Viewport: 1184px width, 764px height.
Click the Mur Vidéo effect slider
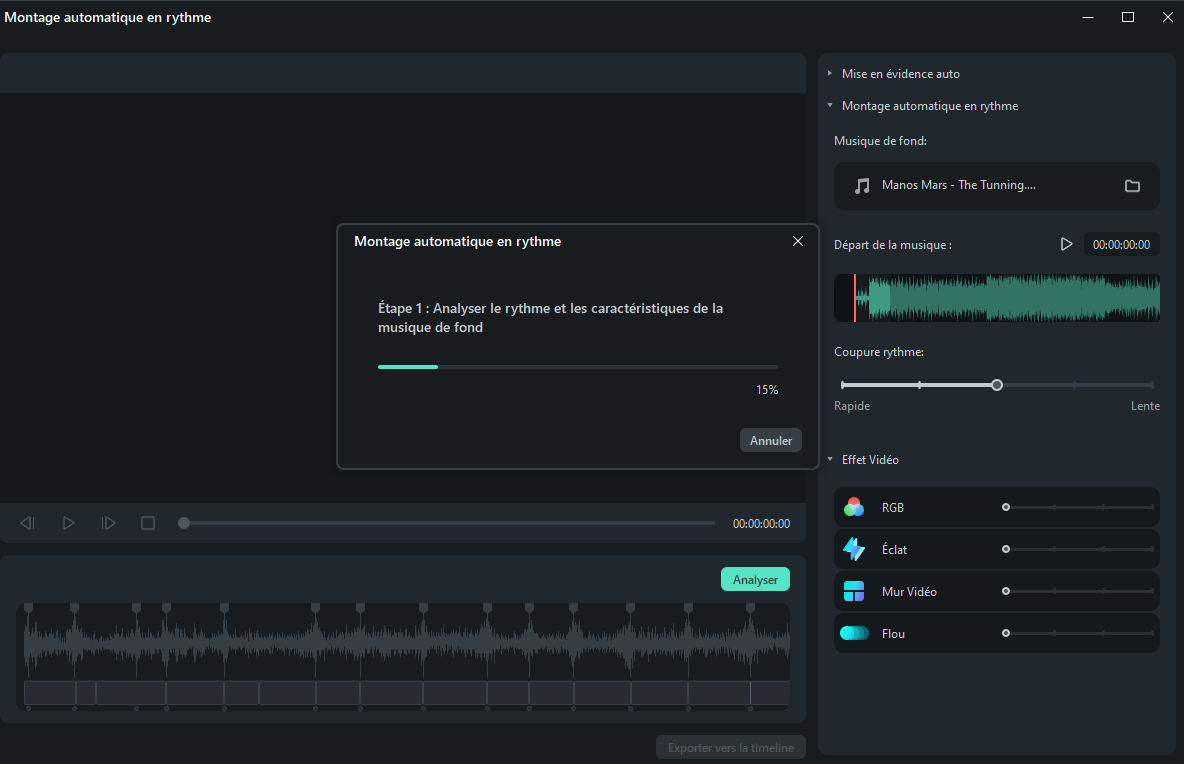click(x=1078, y=591)
